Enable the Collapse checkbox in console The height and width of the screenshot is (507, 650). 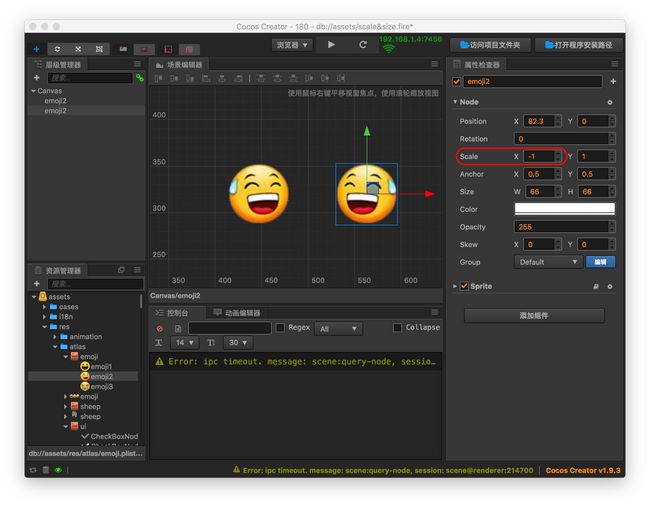coord(397,327)
